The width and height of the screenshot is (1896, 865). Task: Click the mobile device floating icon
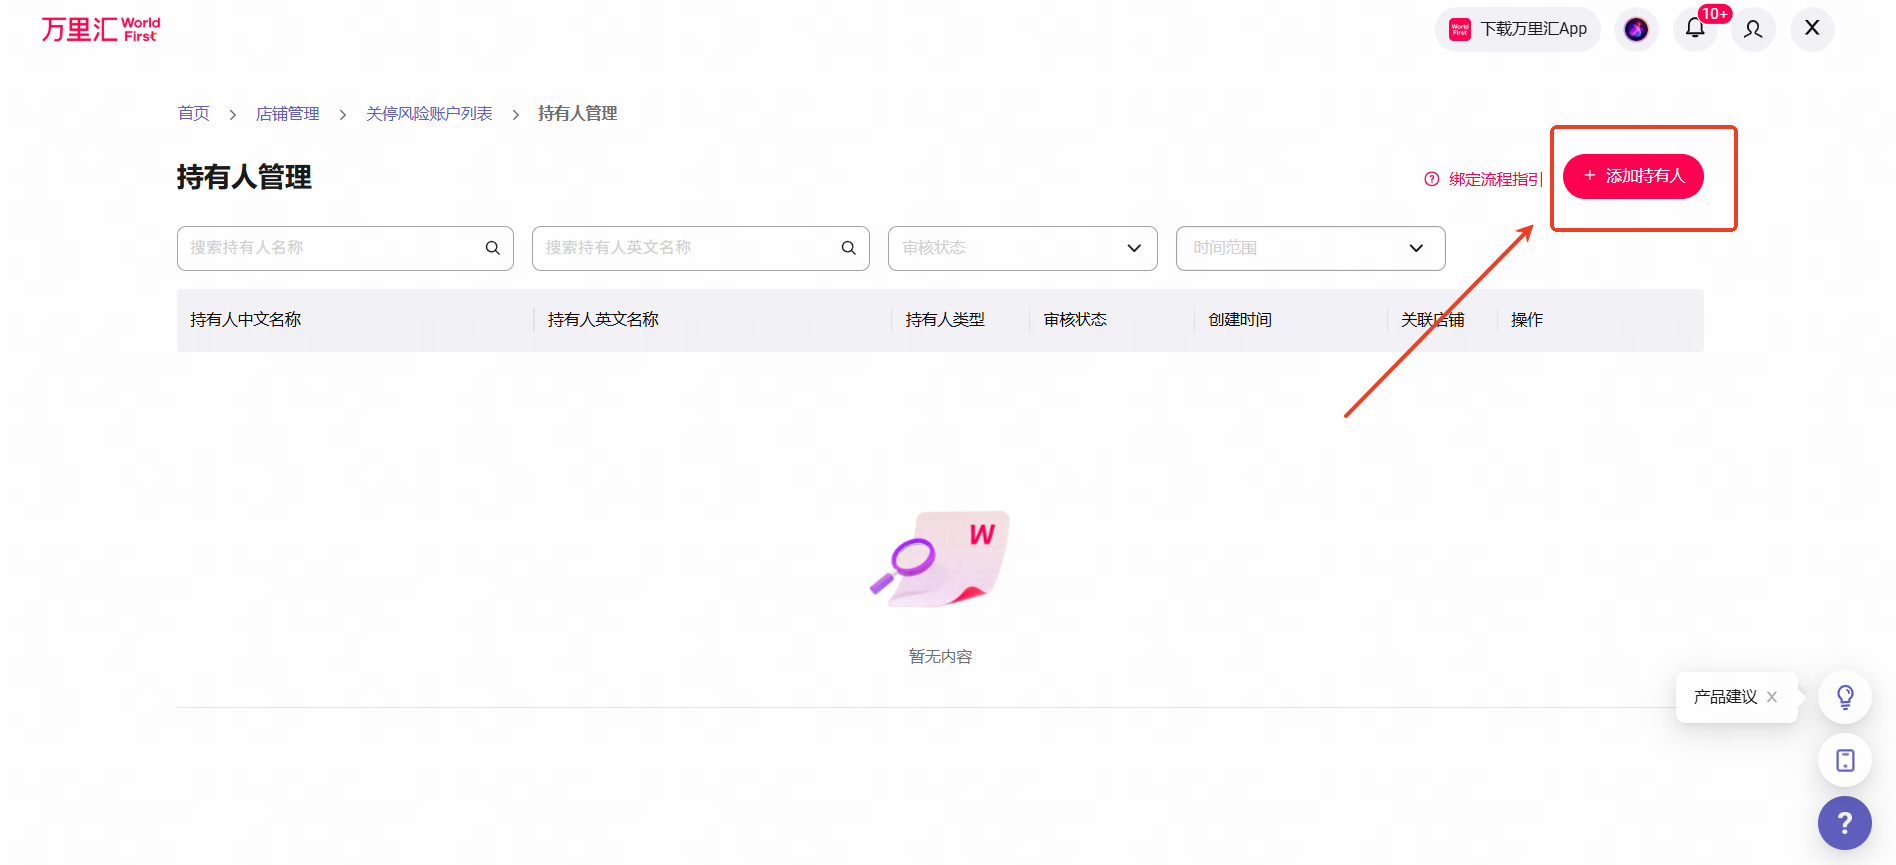pos(1845,760)
